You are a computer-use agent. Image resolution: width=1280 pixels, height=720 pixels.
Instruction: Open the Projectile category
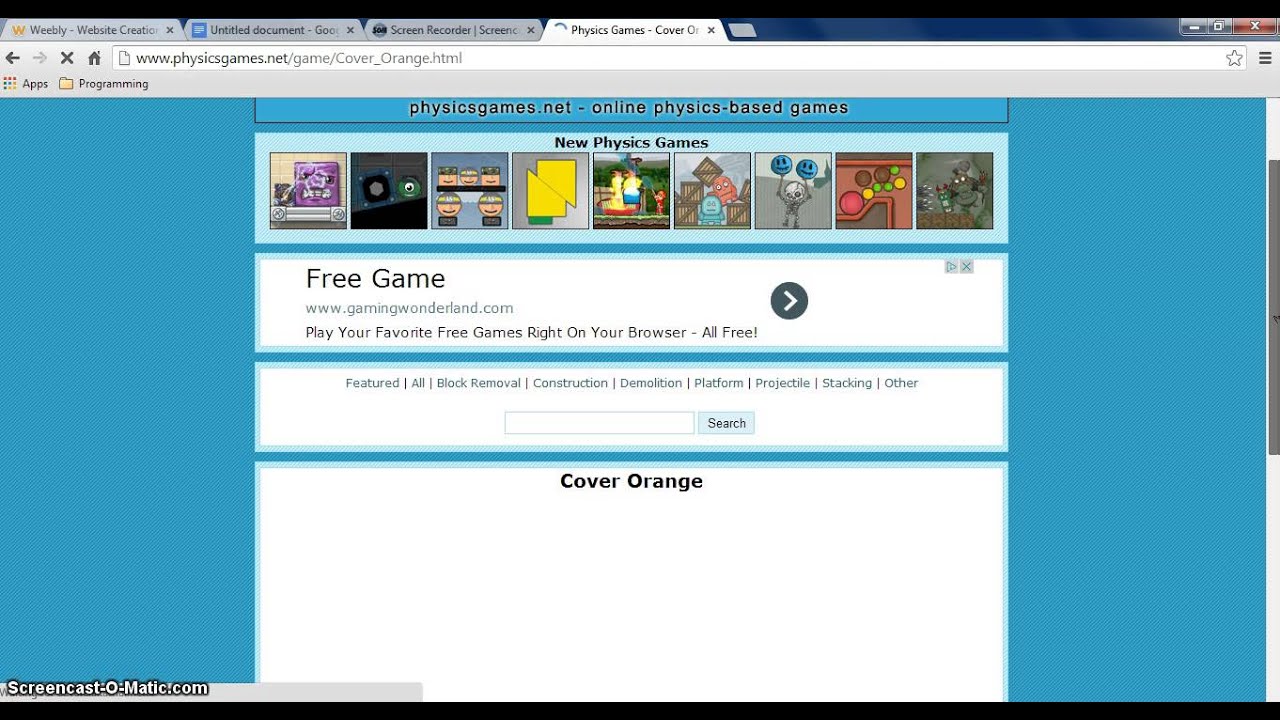tap(782, 383)
